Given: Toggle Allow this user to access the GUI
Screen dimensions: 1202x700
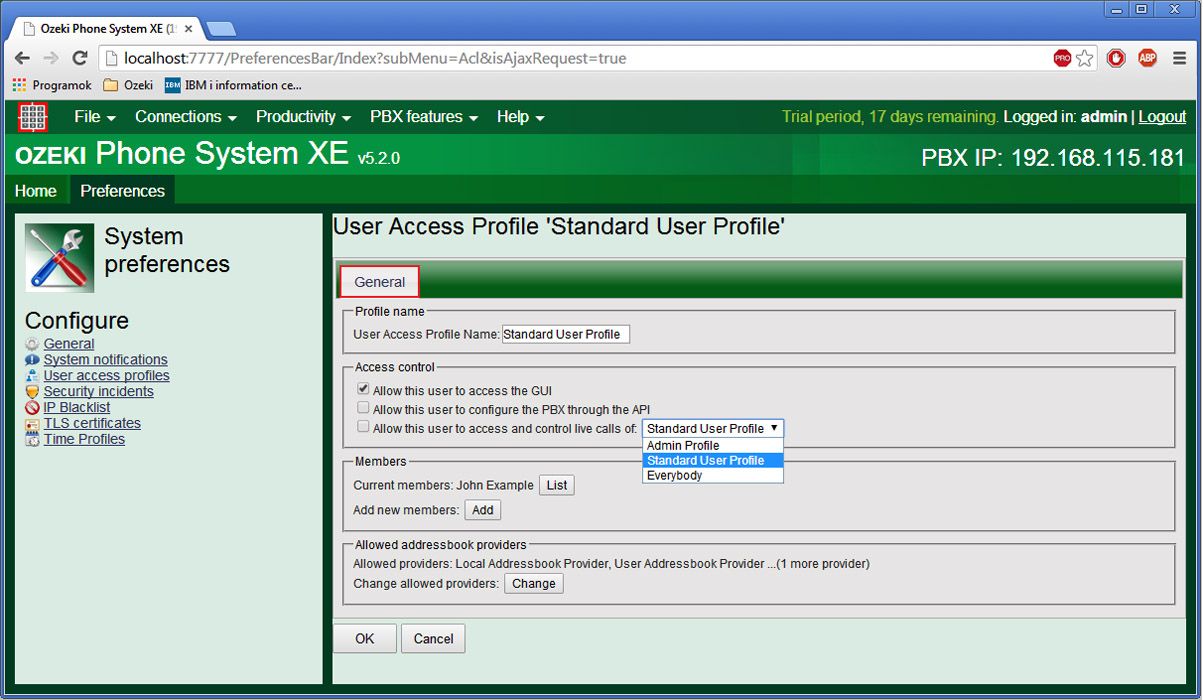Looking at the screenshot, I should (363, 389).
